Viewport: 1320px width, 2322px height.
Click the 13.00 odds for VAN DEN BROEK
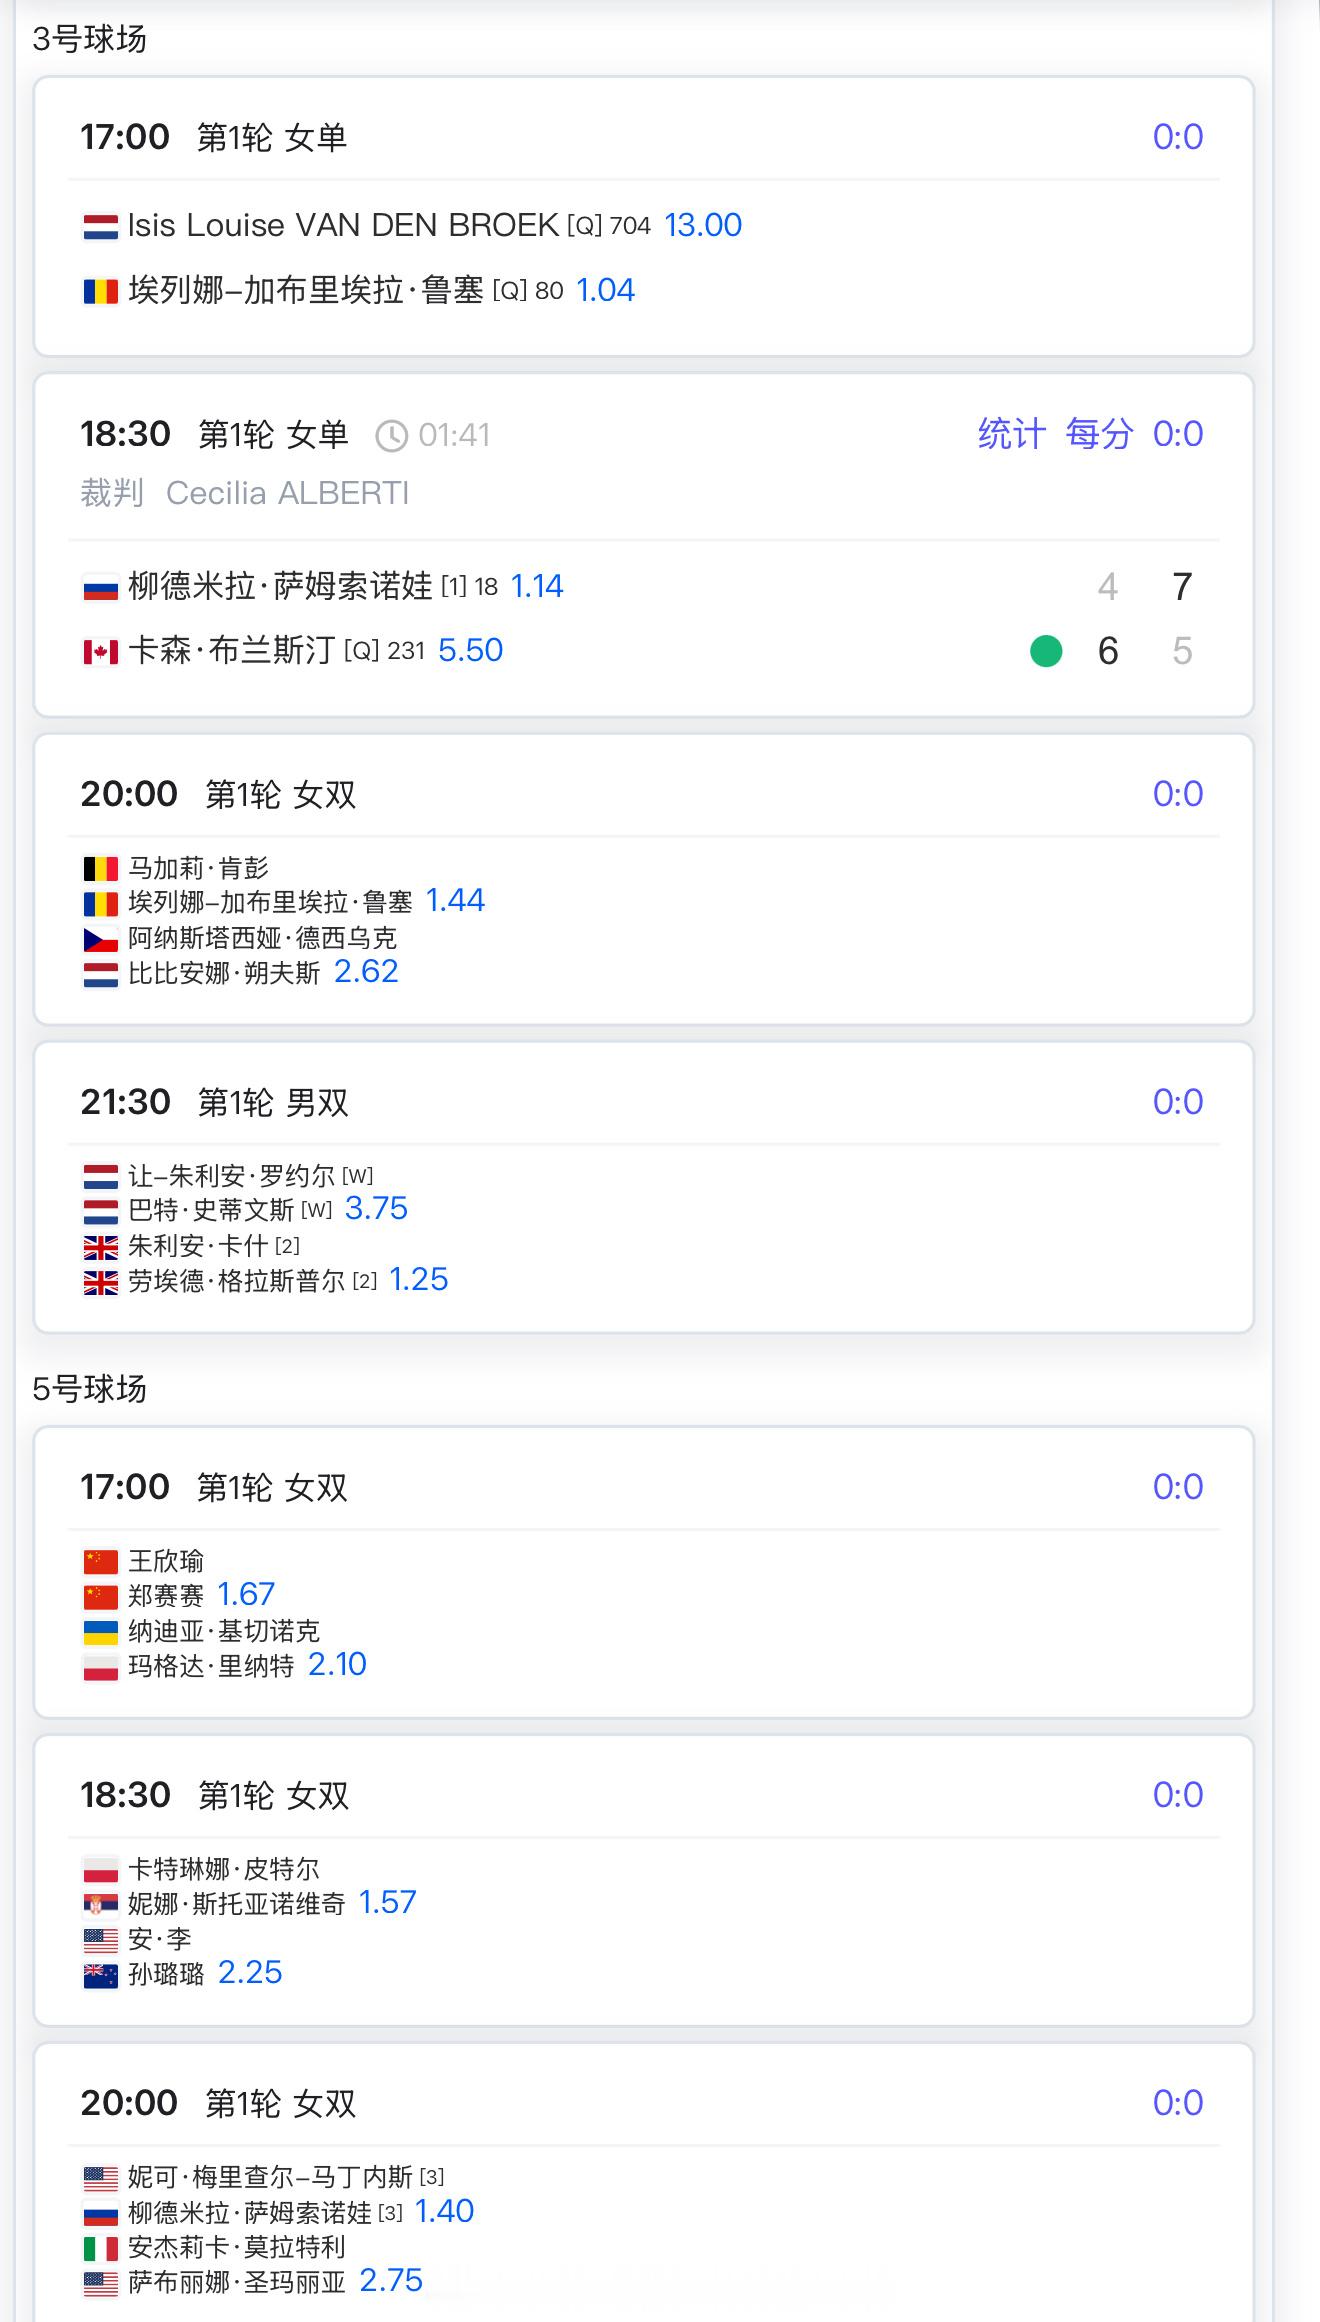pyautogui.click(x=703, y=225)
